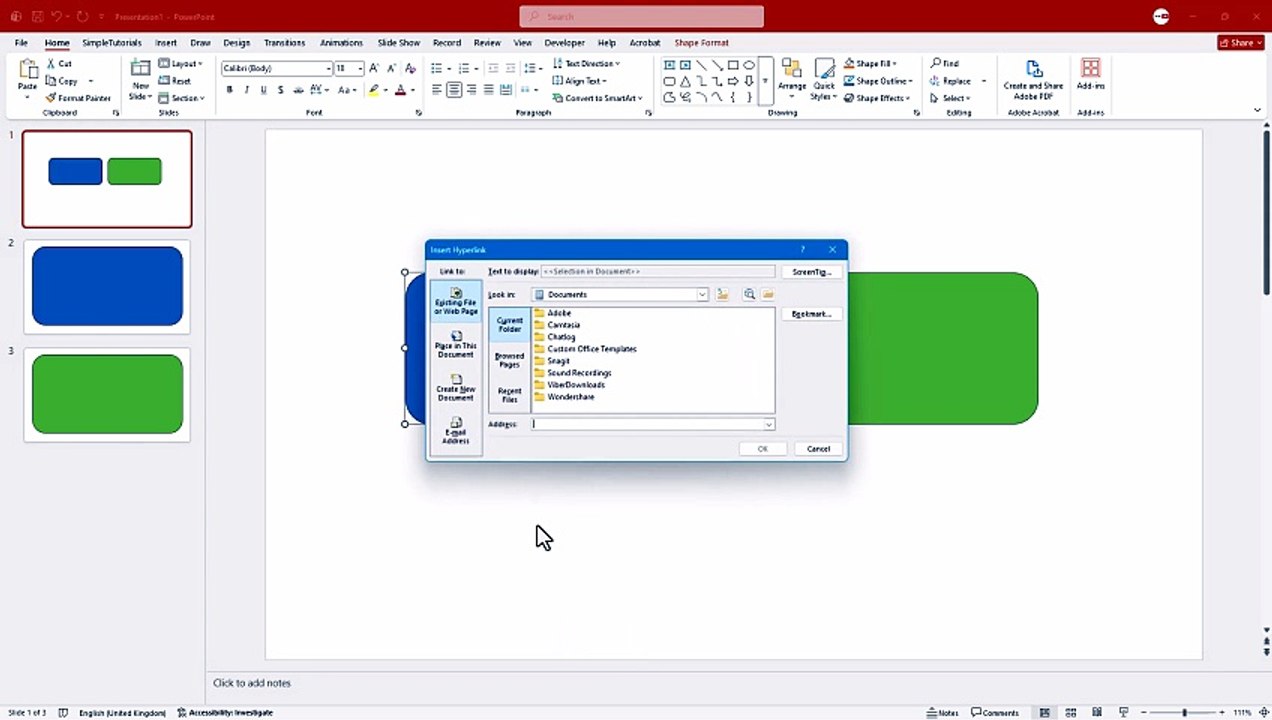Click Clear All Formatting icon
1272x720 pixels.
[x=410, y=68]
